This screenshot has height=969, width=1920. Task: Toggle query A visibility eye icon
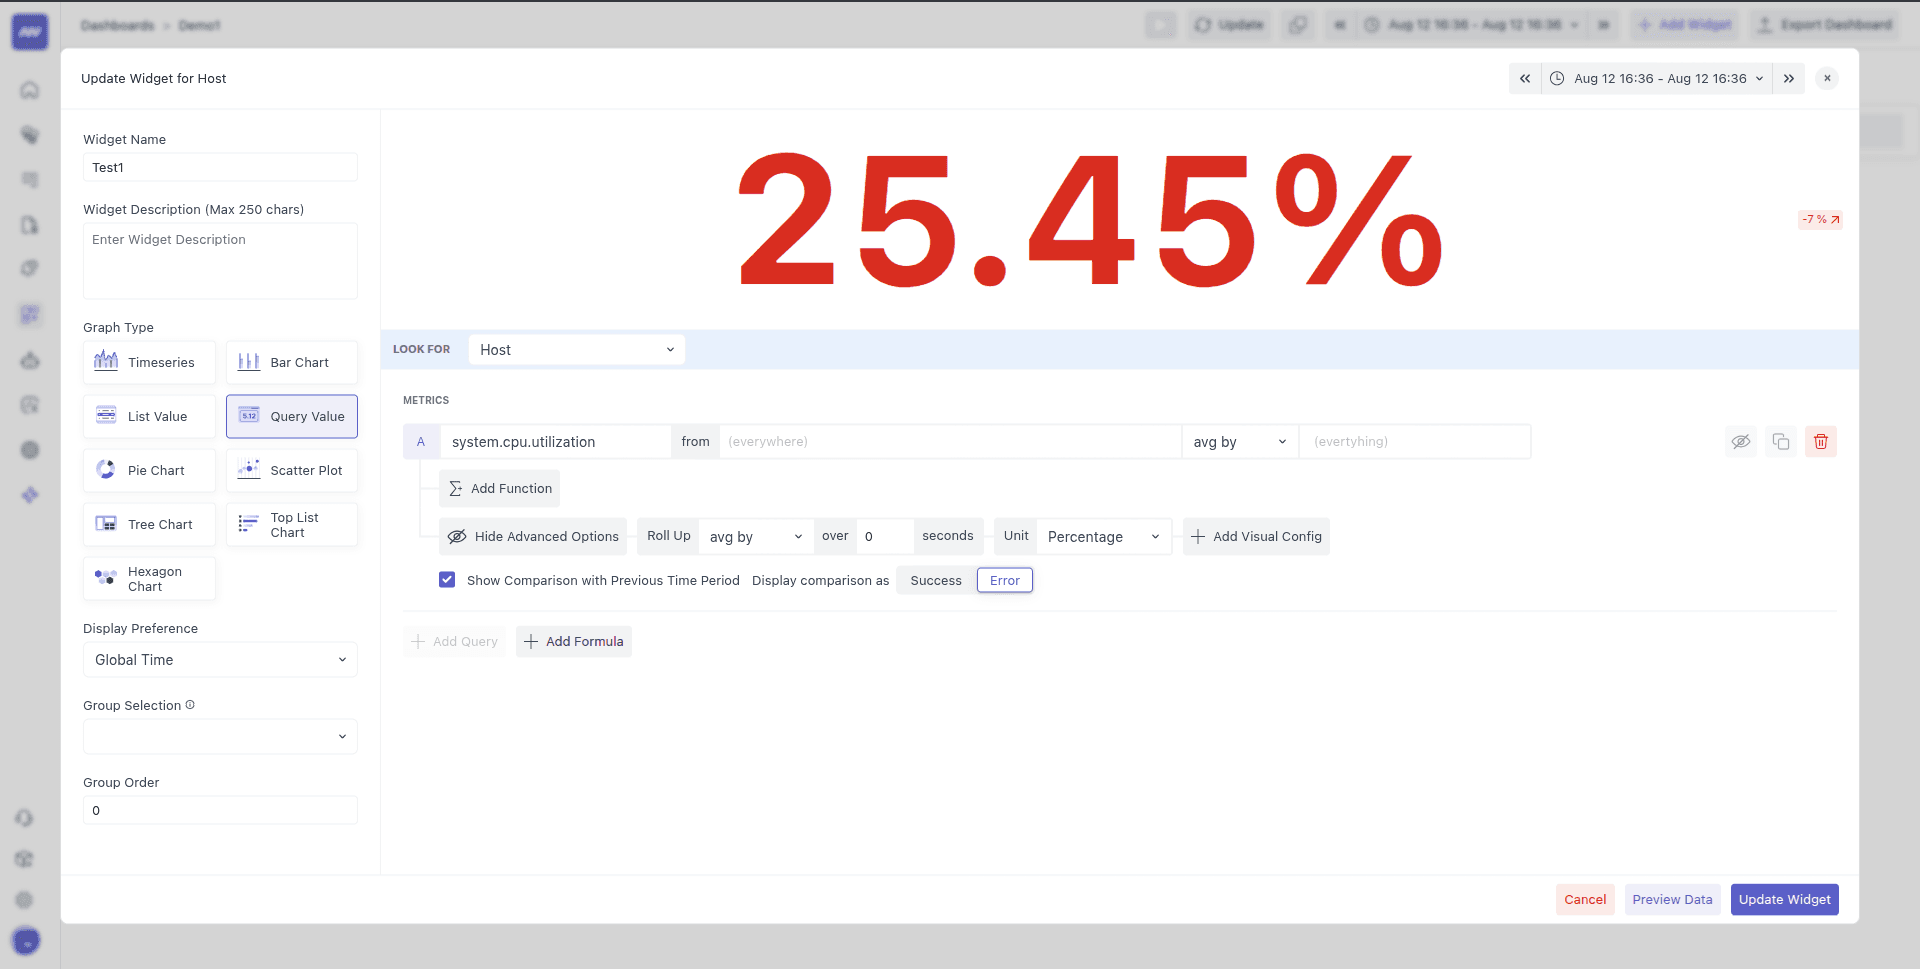[x=1740, y=441]
